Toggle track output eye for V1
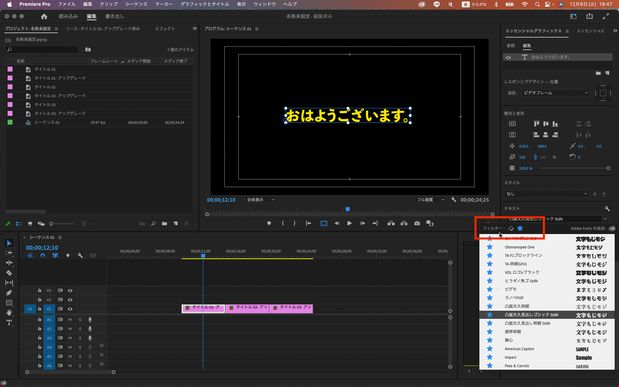This screenshot has height=387, width=619. [x=70, y=309]
